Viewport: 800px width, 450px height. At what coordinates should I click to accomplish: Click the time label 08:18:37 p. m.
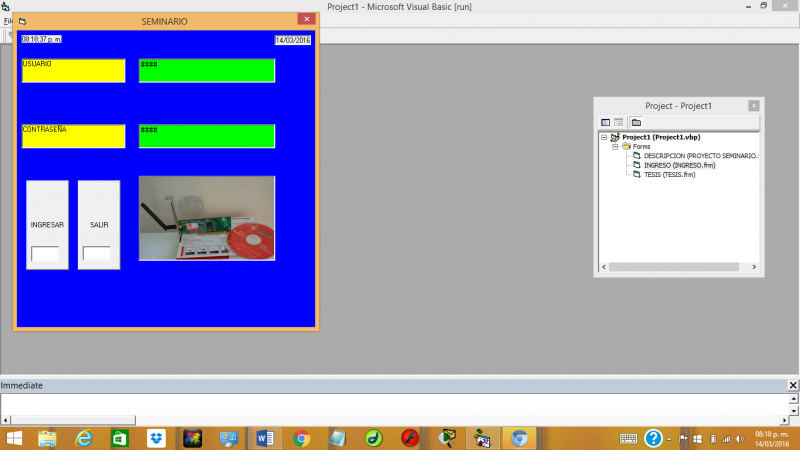coord(41,39)
